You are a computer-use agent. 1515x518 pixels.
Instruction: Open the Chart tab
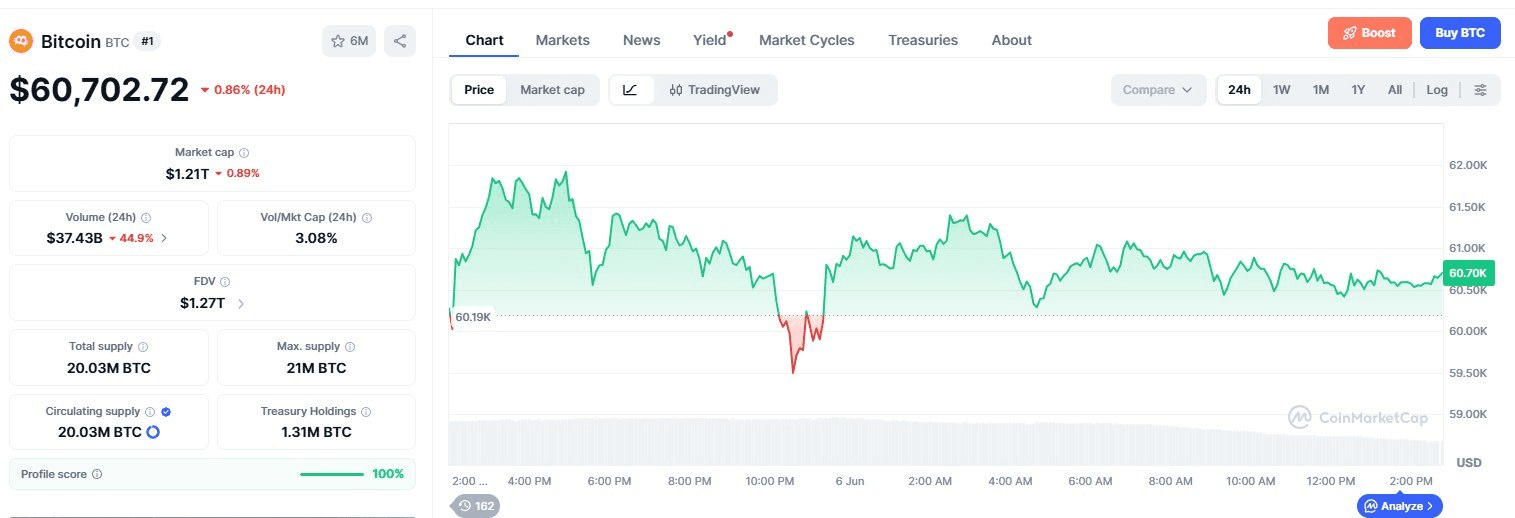484,40
